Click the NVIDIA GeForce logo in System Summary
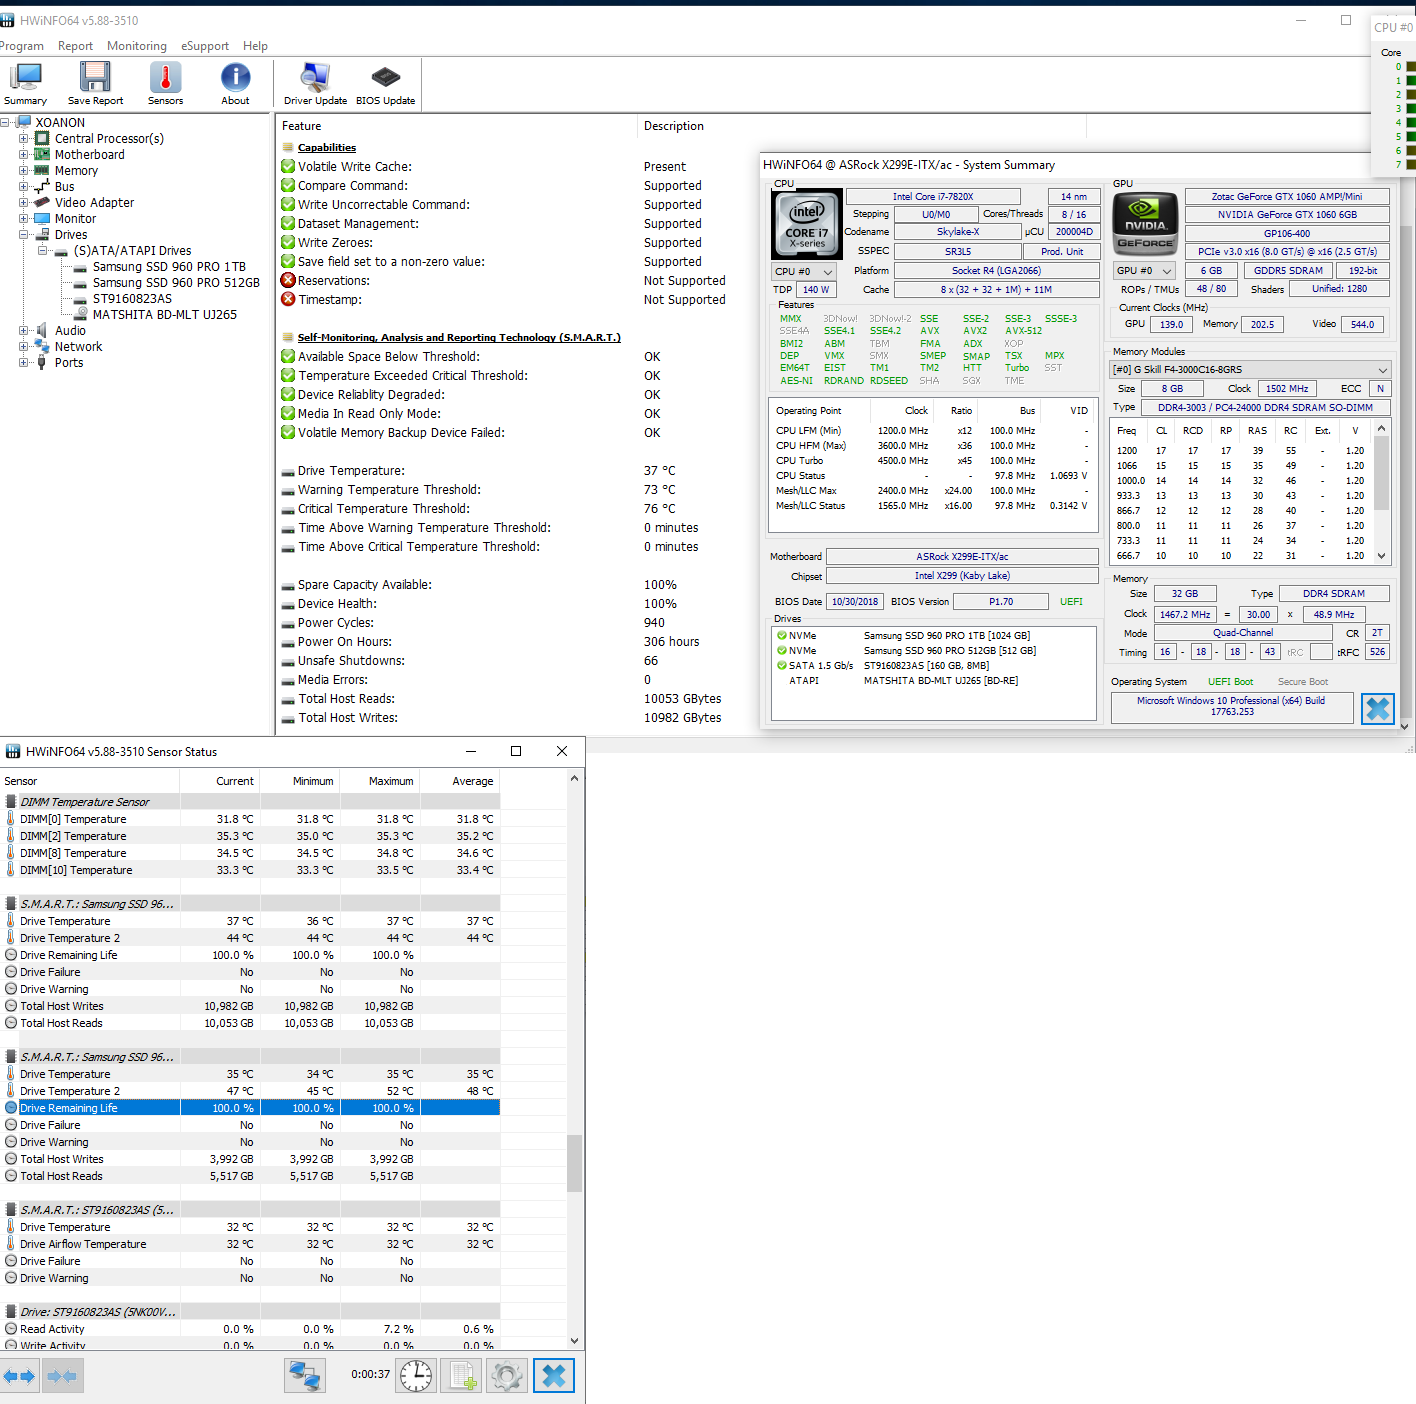Screen dimensions: 1416x1404 click(1145, 224)
